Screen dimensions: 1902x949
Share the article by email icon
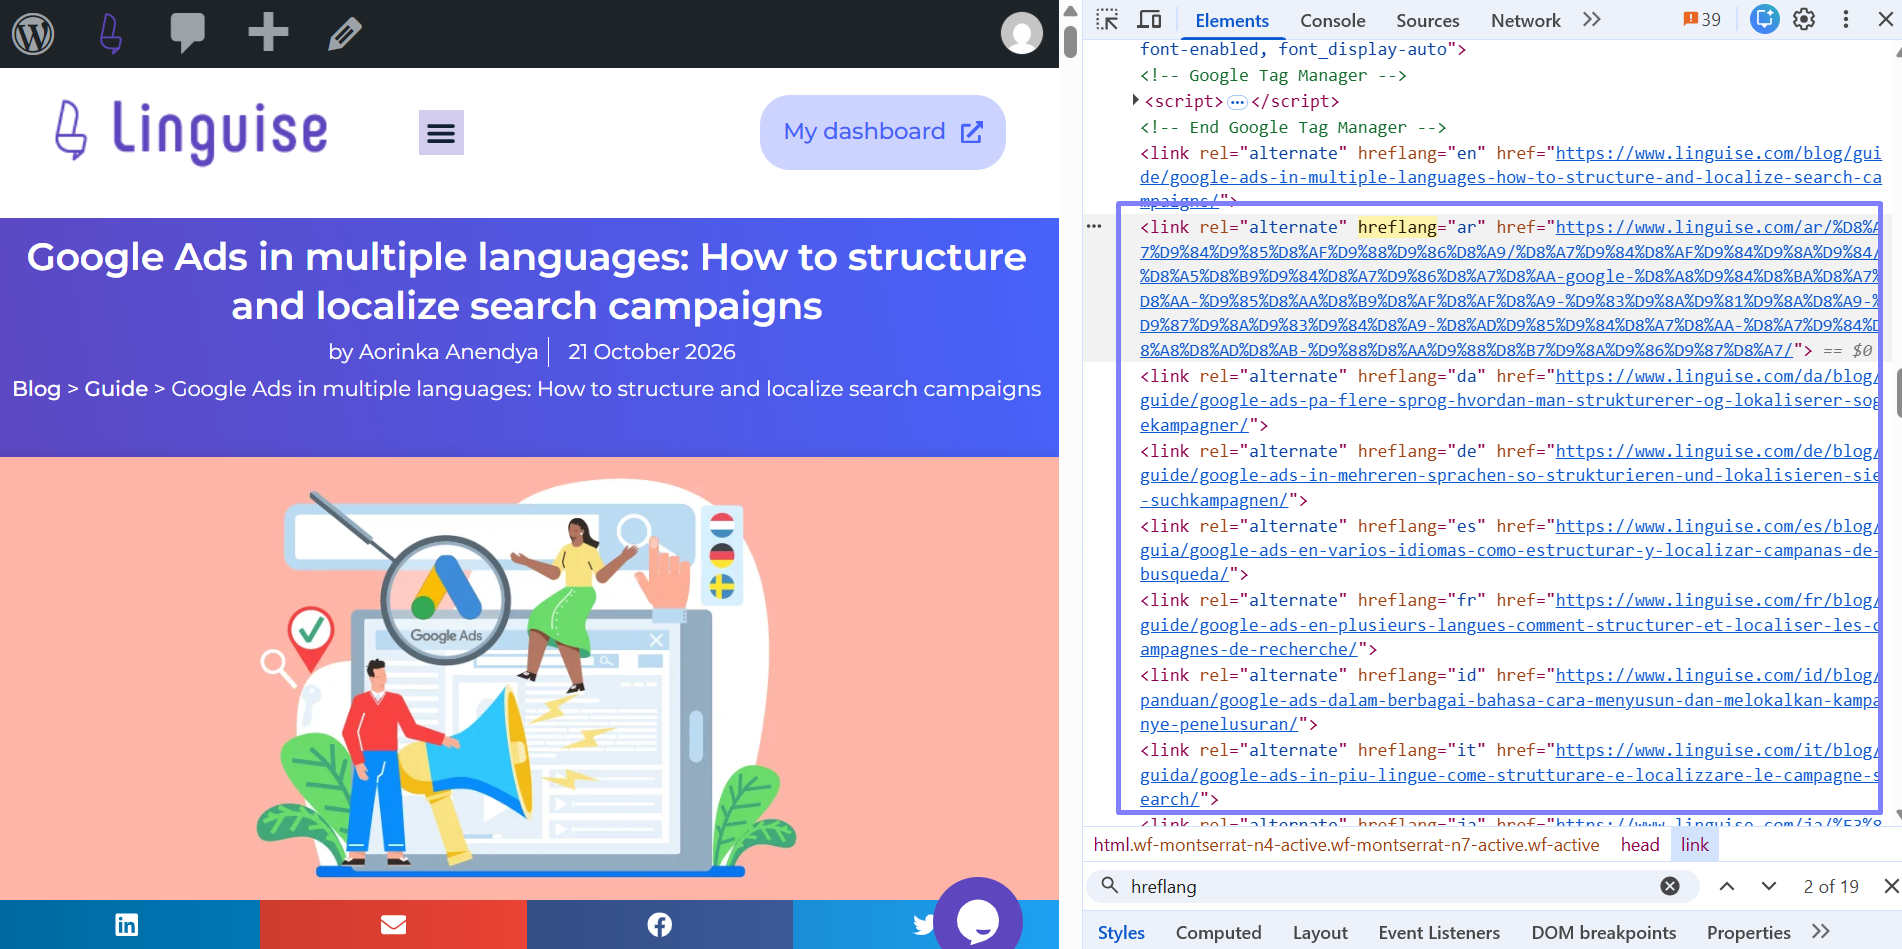(x=393, y=925)
